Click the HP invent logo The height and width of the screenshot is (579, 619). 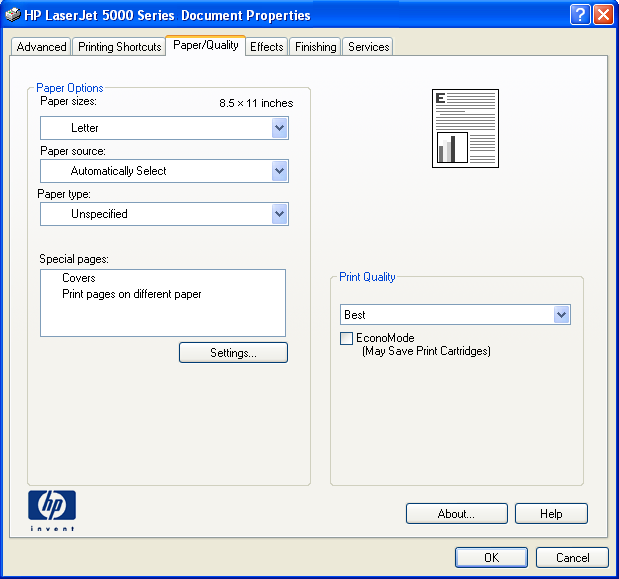click(x=52, y=509)
